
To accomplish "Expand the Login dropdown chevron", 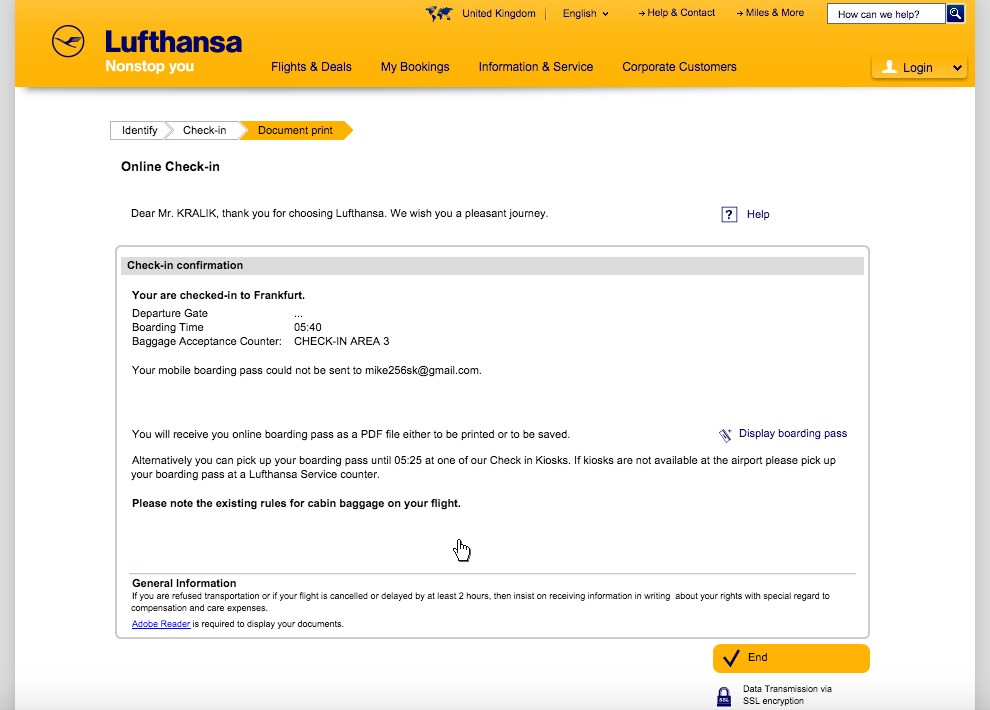I will click(957, 68).
